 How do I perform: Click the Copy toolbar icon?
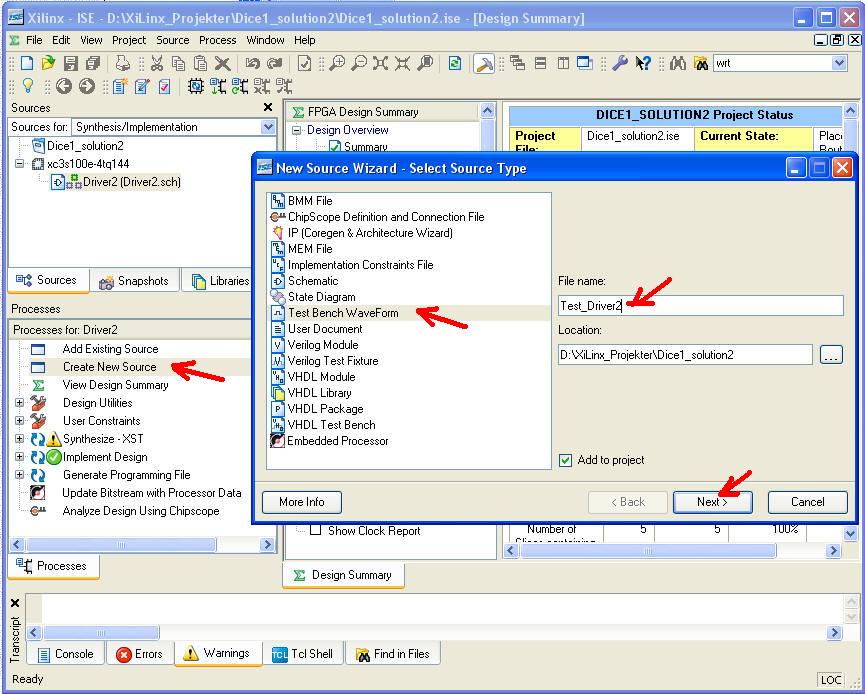point(179,63)
